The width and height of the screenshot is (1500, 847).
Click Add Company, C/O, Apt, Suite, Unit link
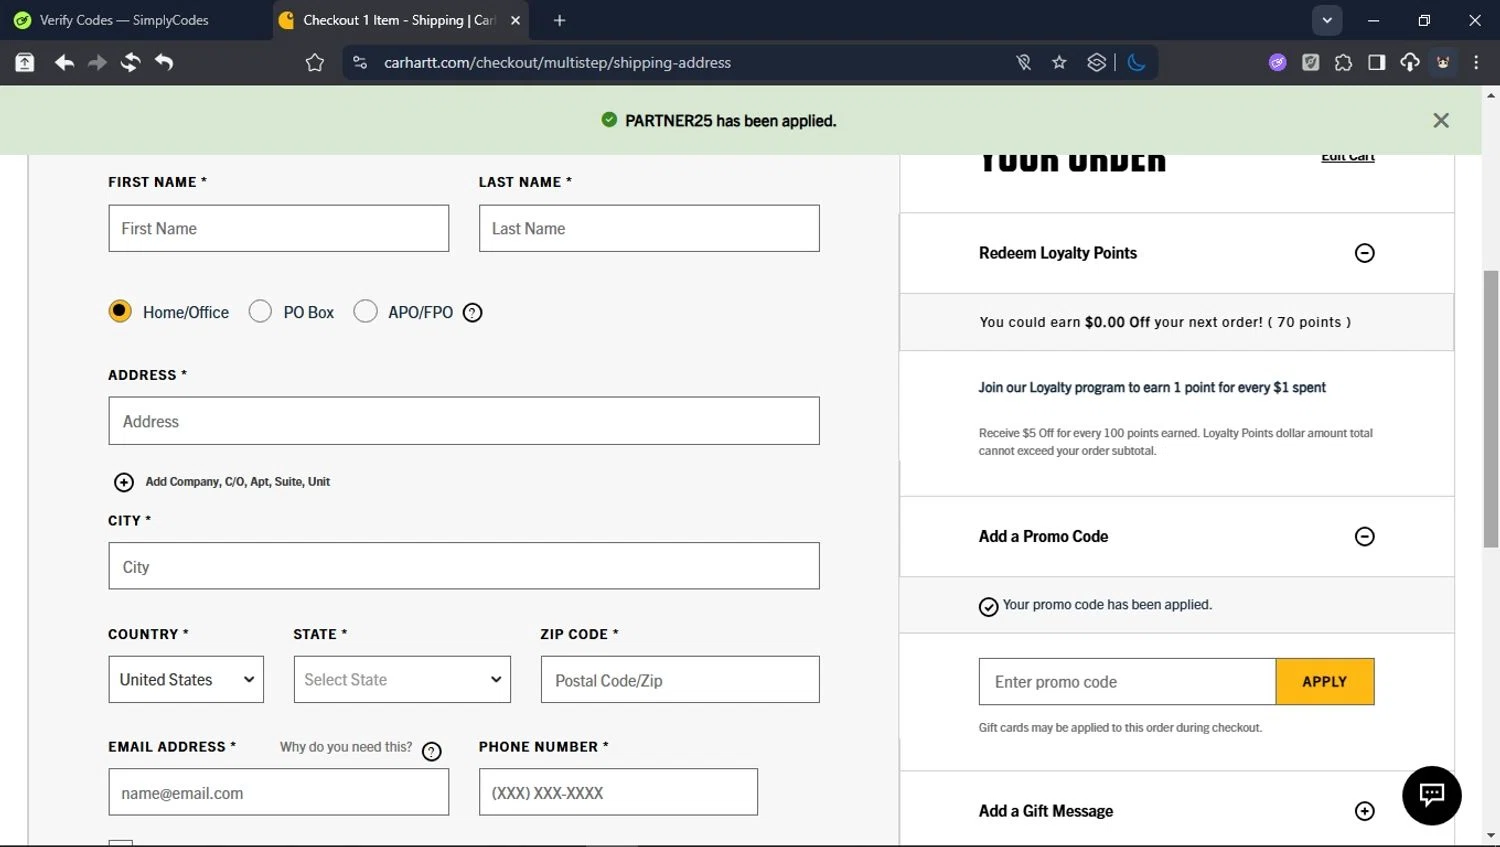pyautogui.click(x=238, y=482)
